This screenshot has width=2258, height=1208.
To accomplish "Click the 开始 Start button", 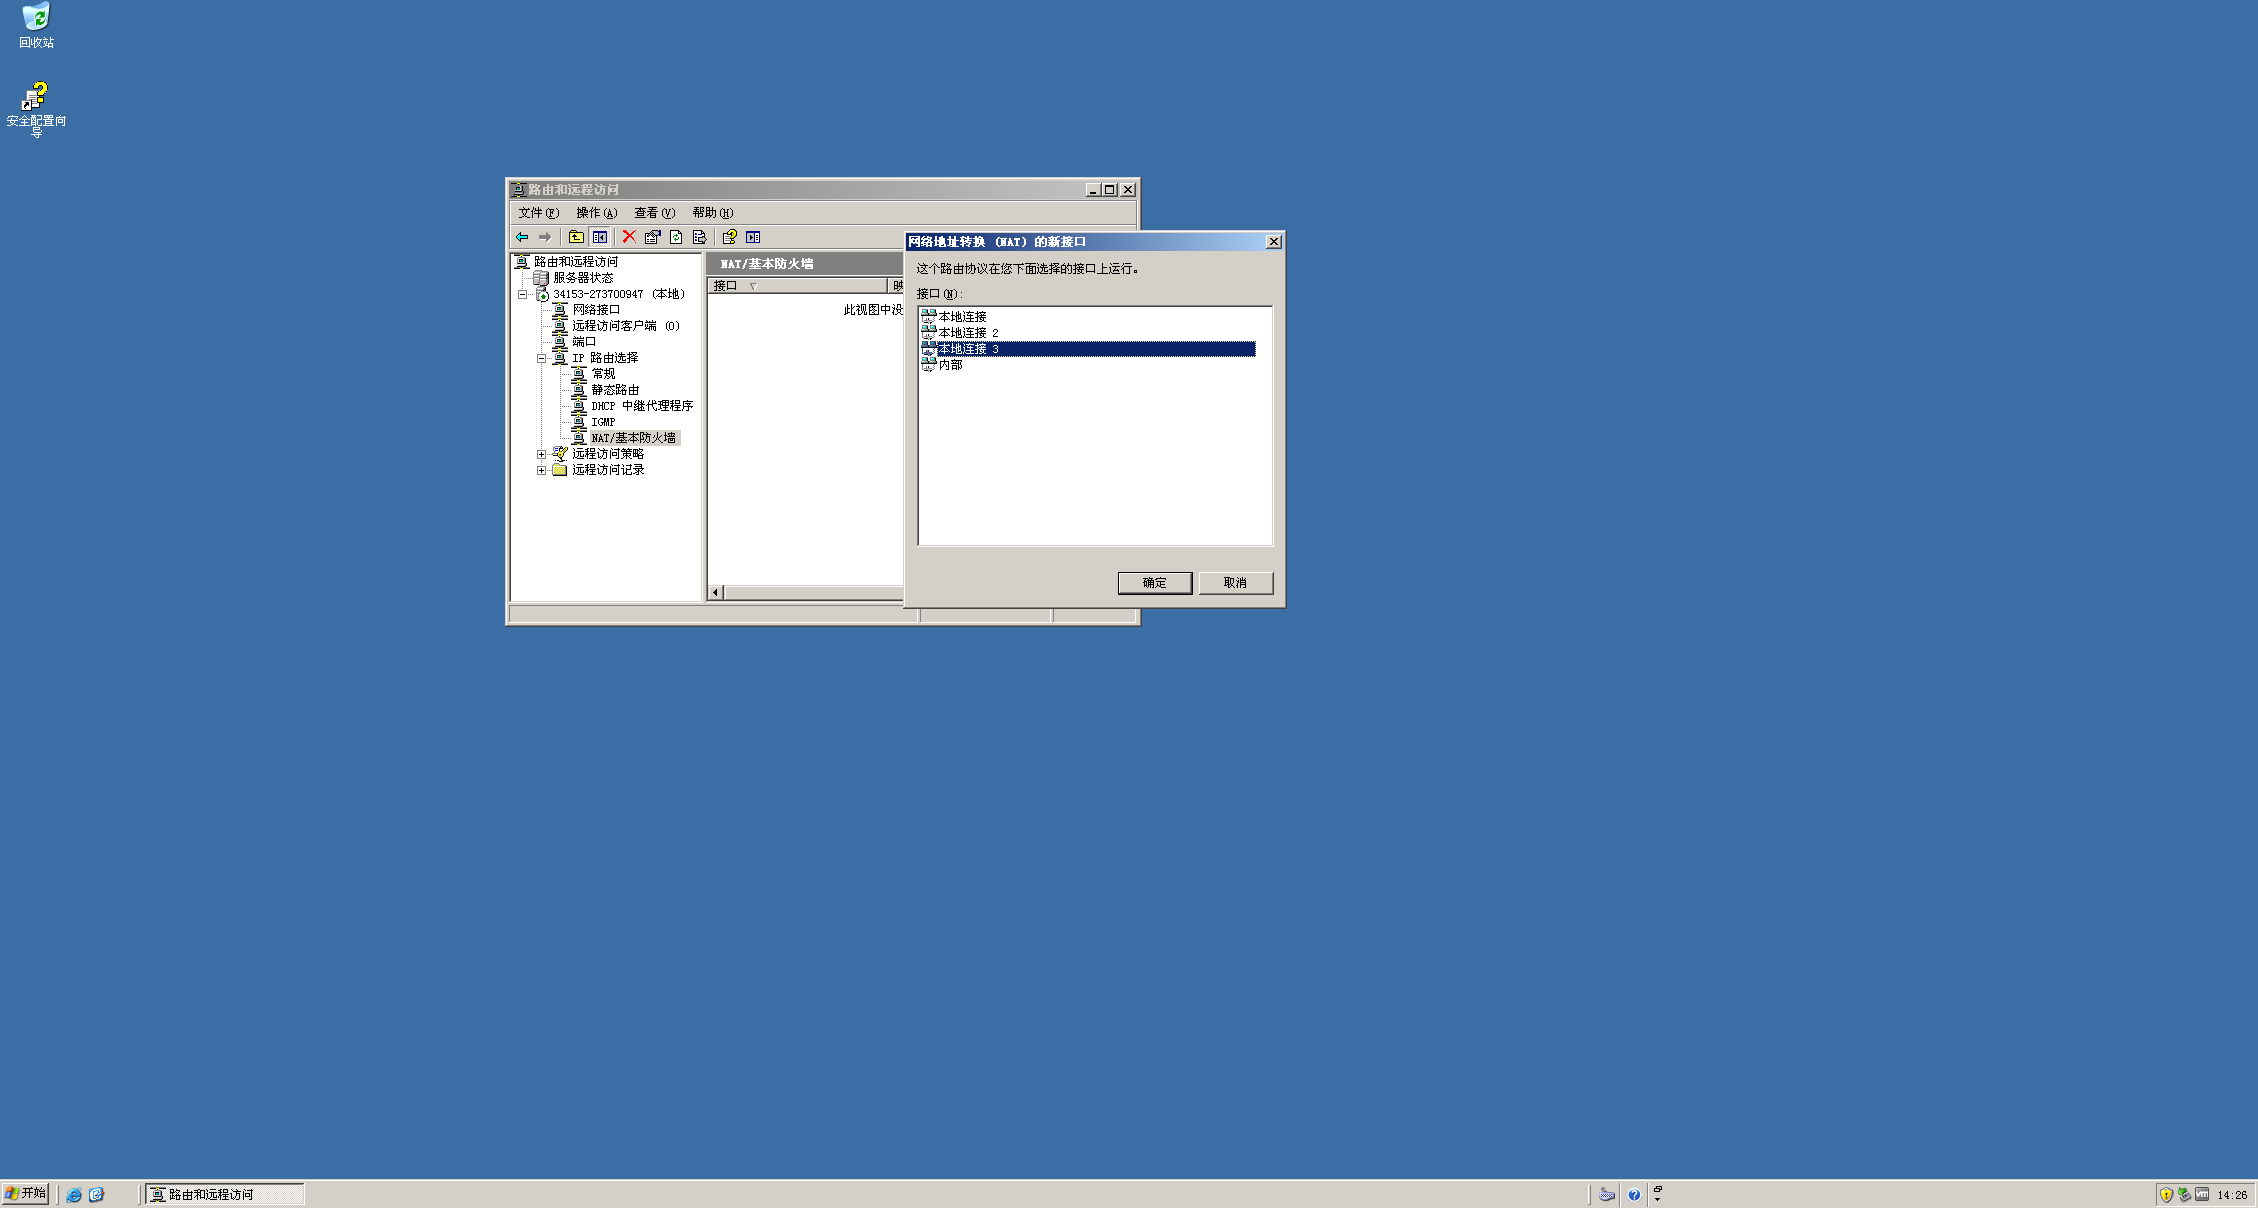I will pyautogui.click(x=25, y=1193).
